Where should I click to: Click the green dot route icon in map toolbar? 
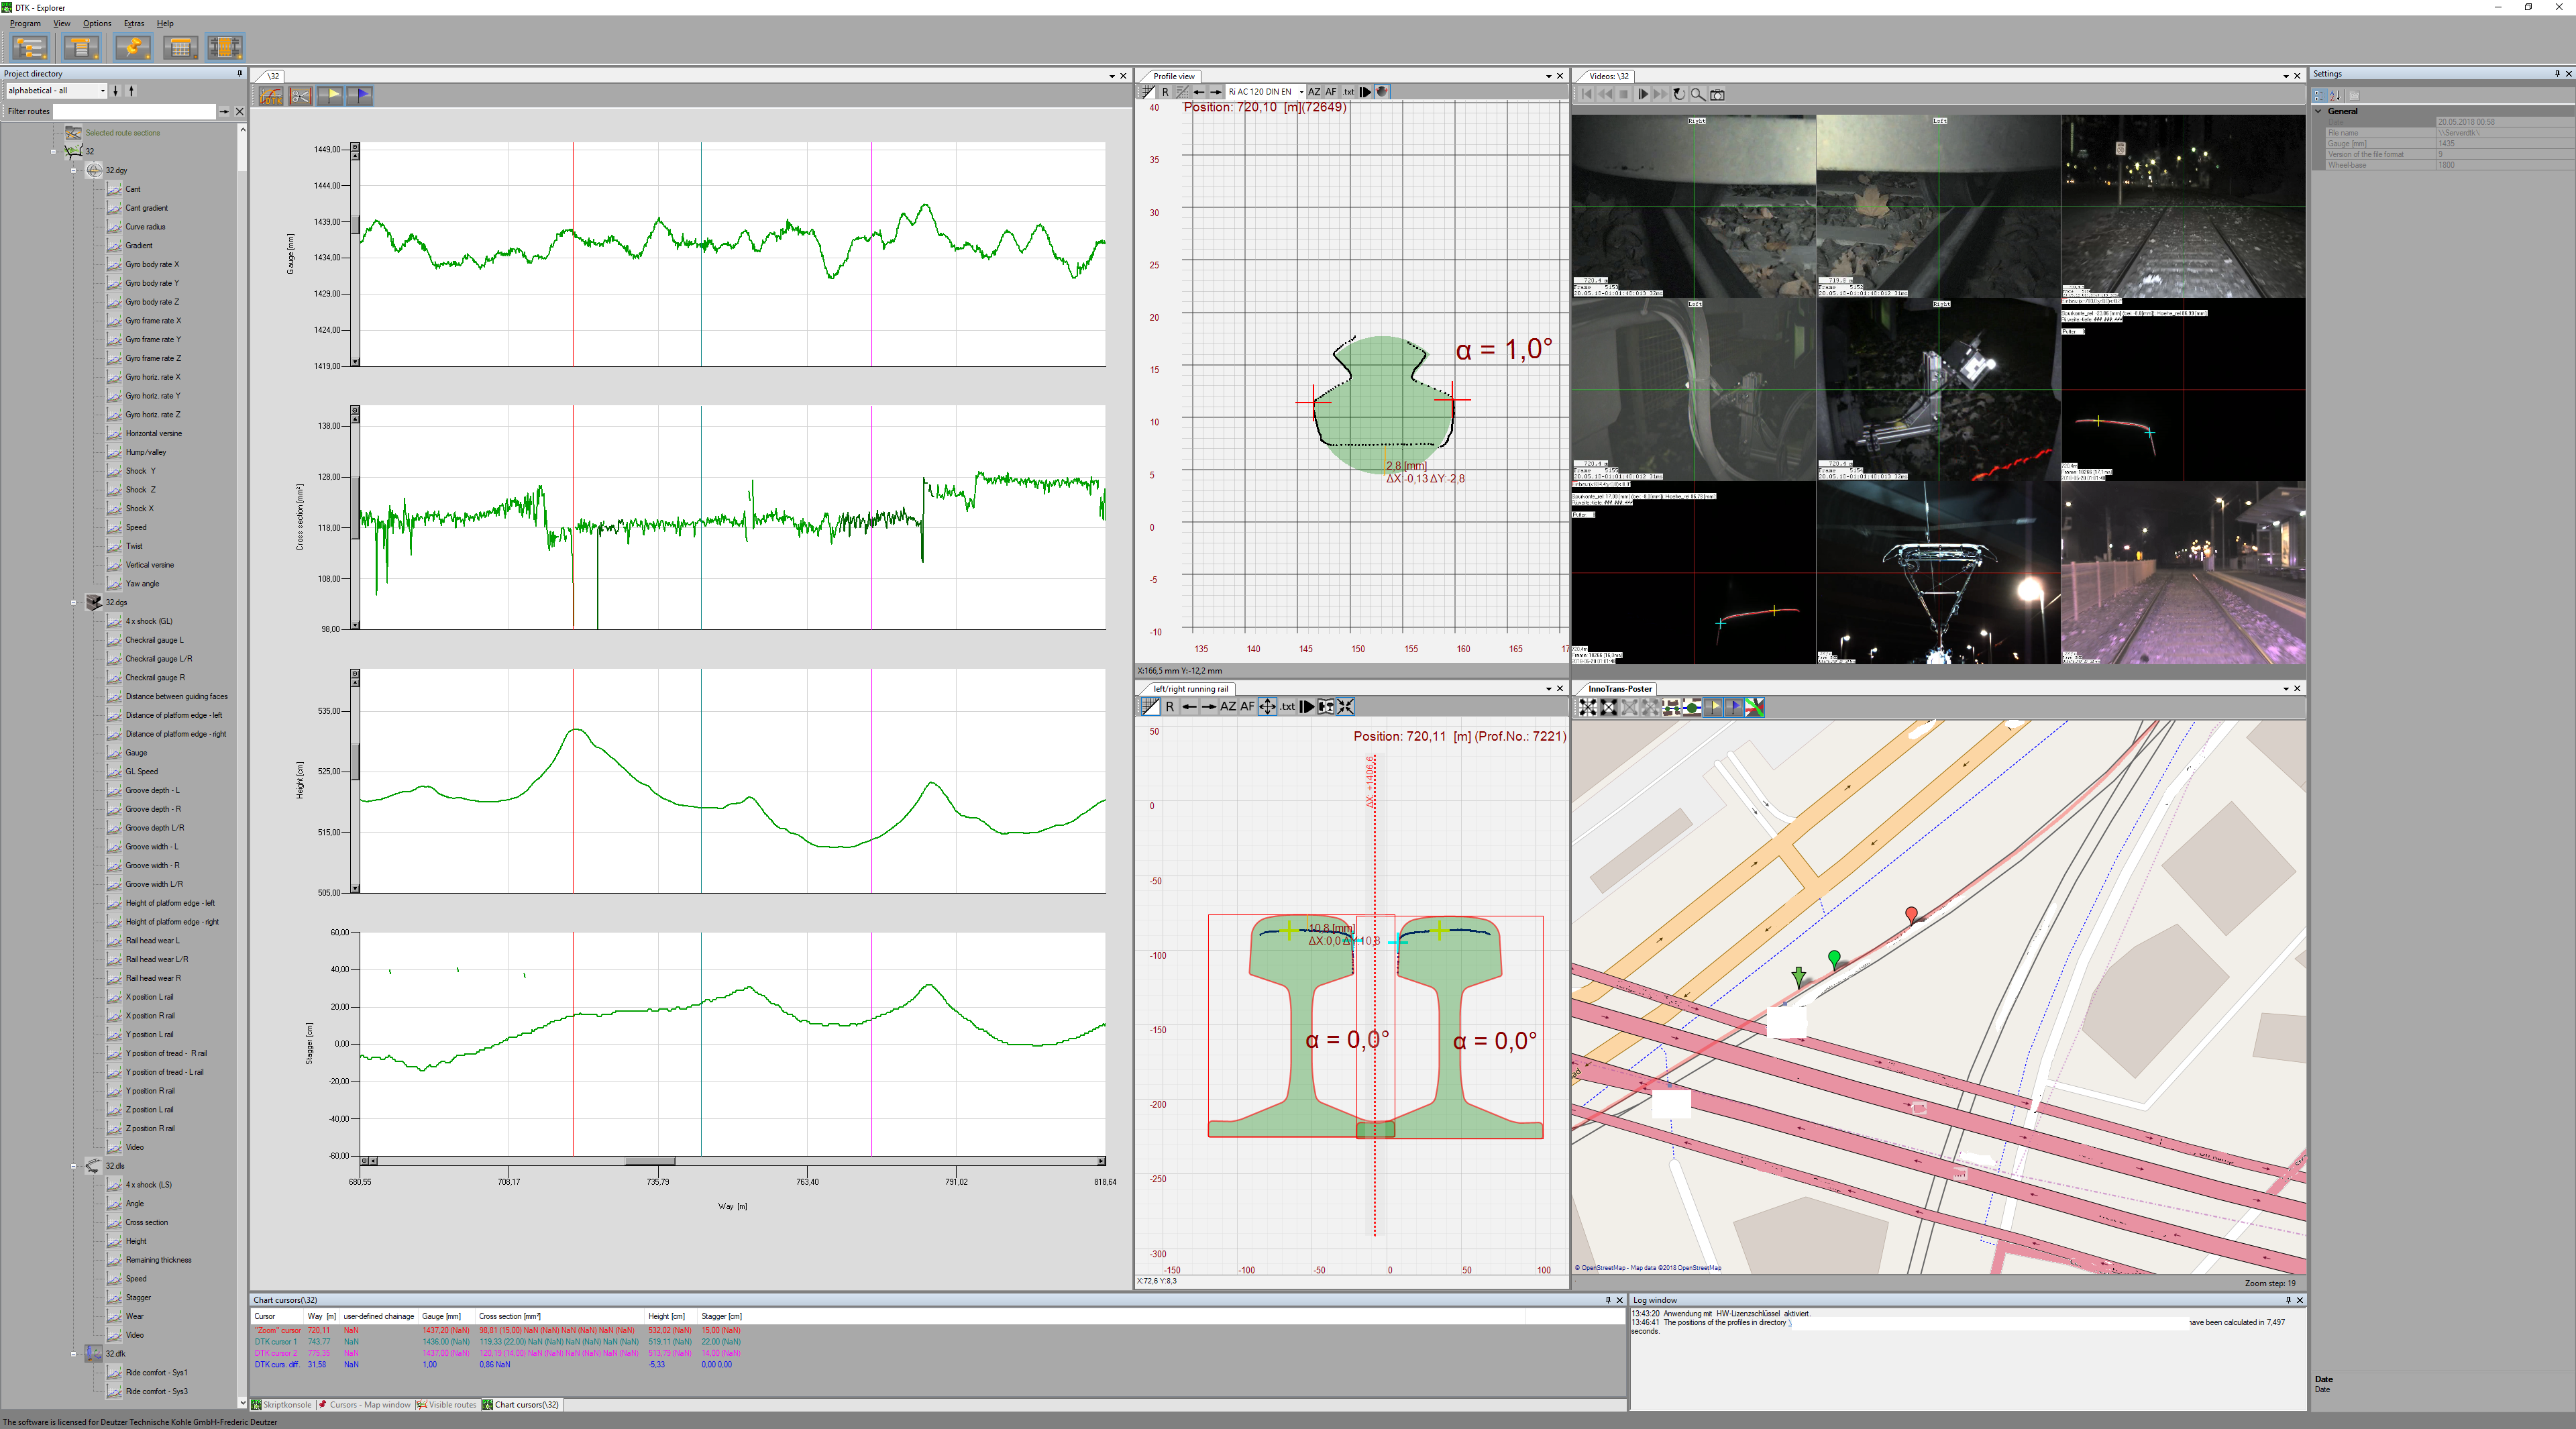1691,708
